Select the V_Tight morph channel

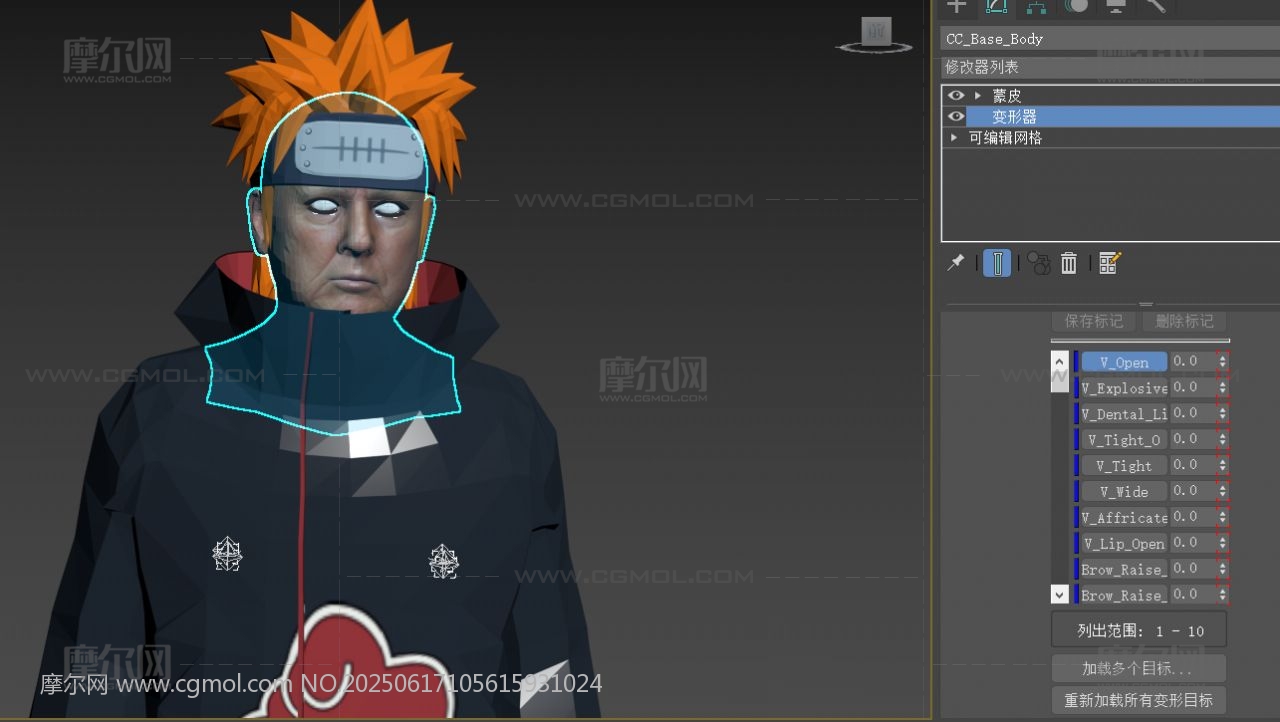(1124, 466)
